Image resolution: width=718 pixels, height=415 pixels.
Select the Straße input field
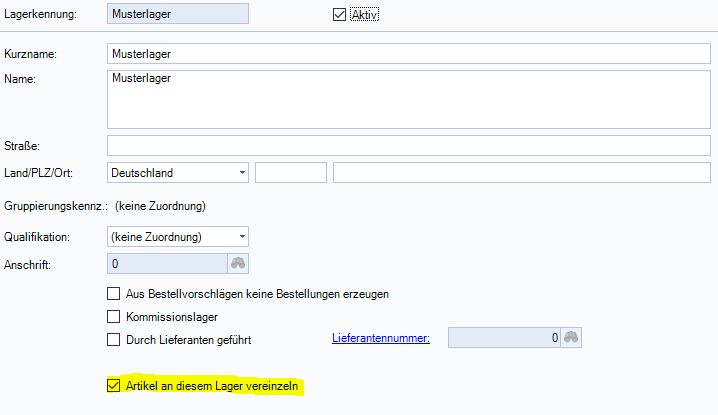394,146
